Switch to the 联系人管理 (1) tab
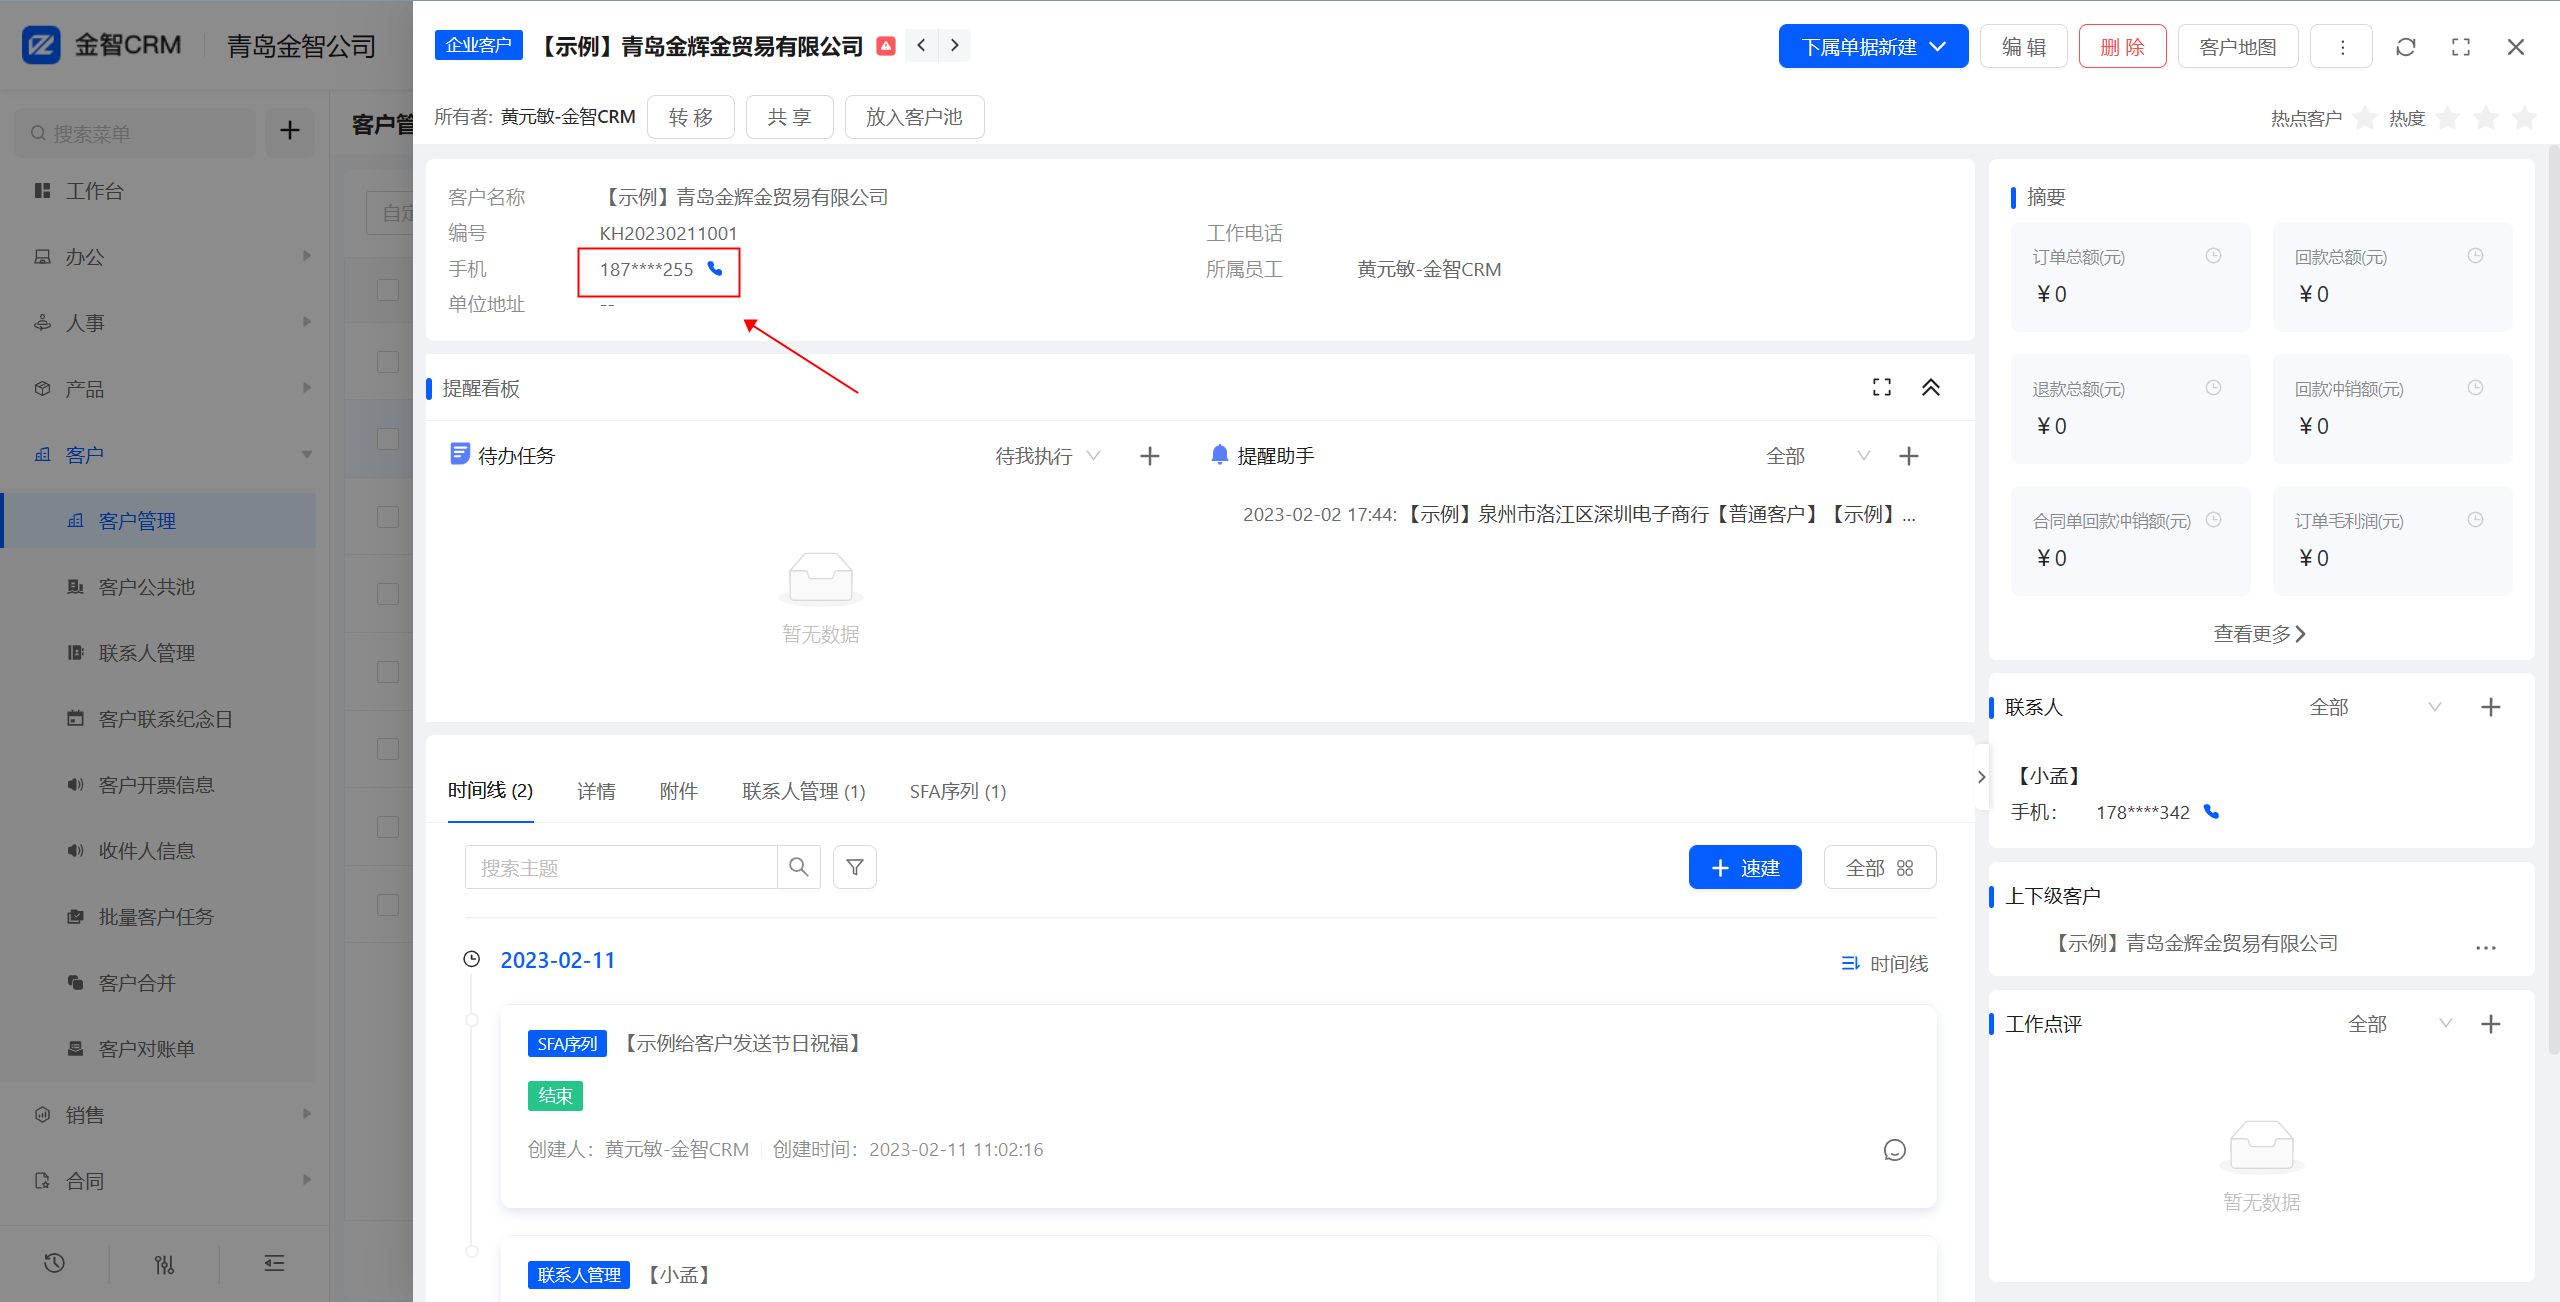This screenshot has width=2560, height=1302. [804, 791]
